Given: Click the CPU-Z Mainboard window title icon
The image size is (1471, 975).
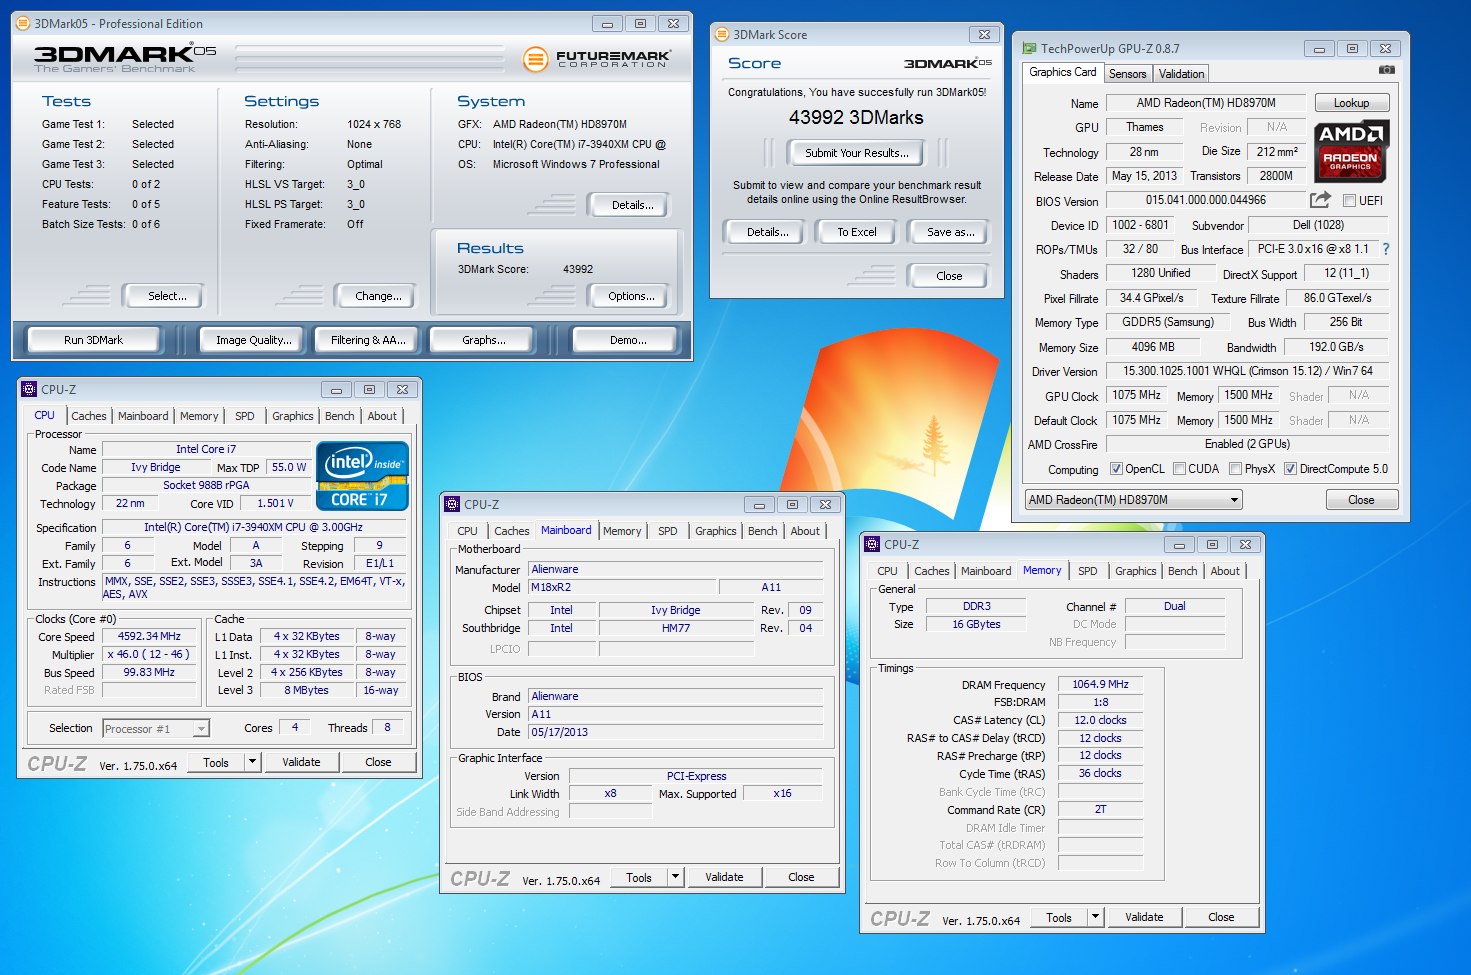Looking at the screenshot, I should click(452, 504).
